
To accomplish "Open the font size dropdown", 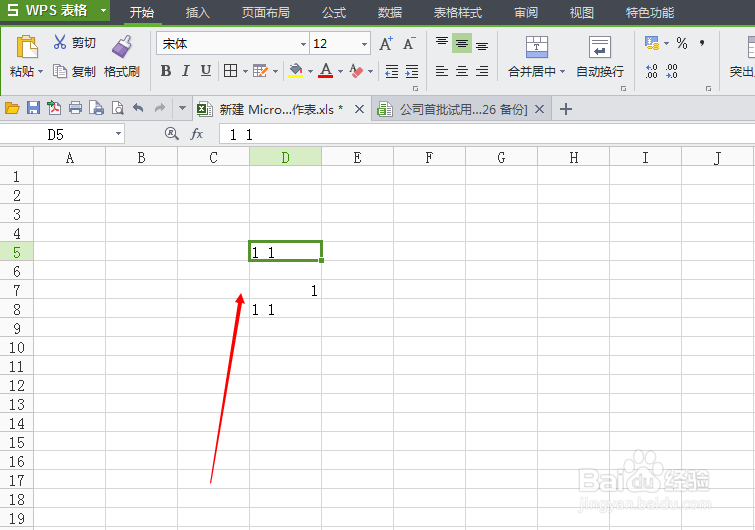I will pos(364,44).
